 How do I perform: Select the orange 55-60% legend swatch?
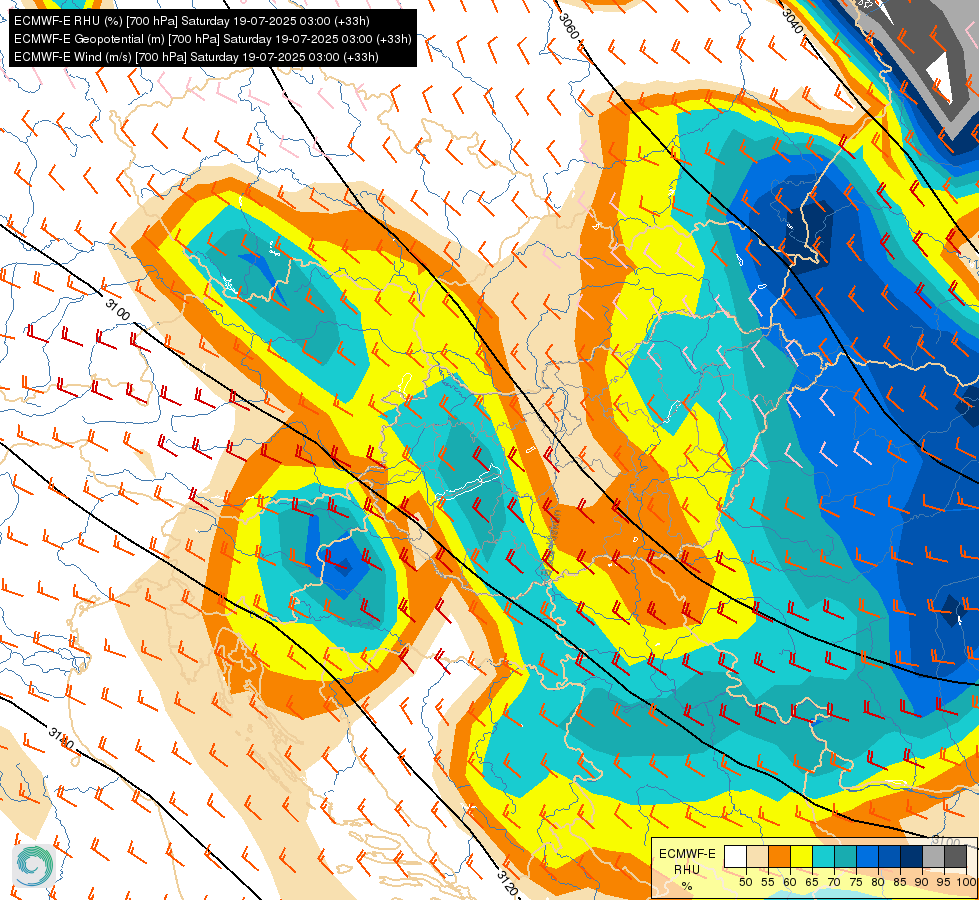coord(779,856)
